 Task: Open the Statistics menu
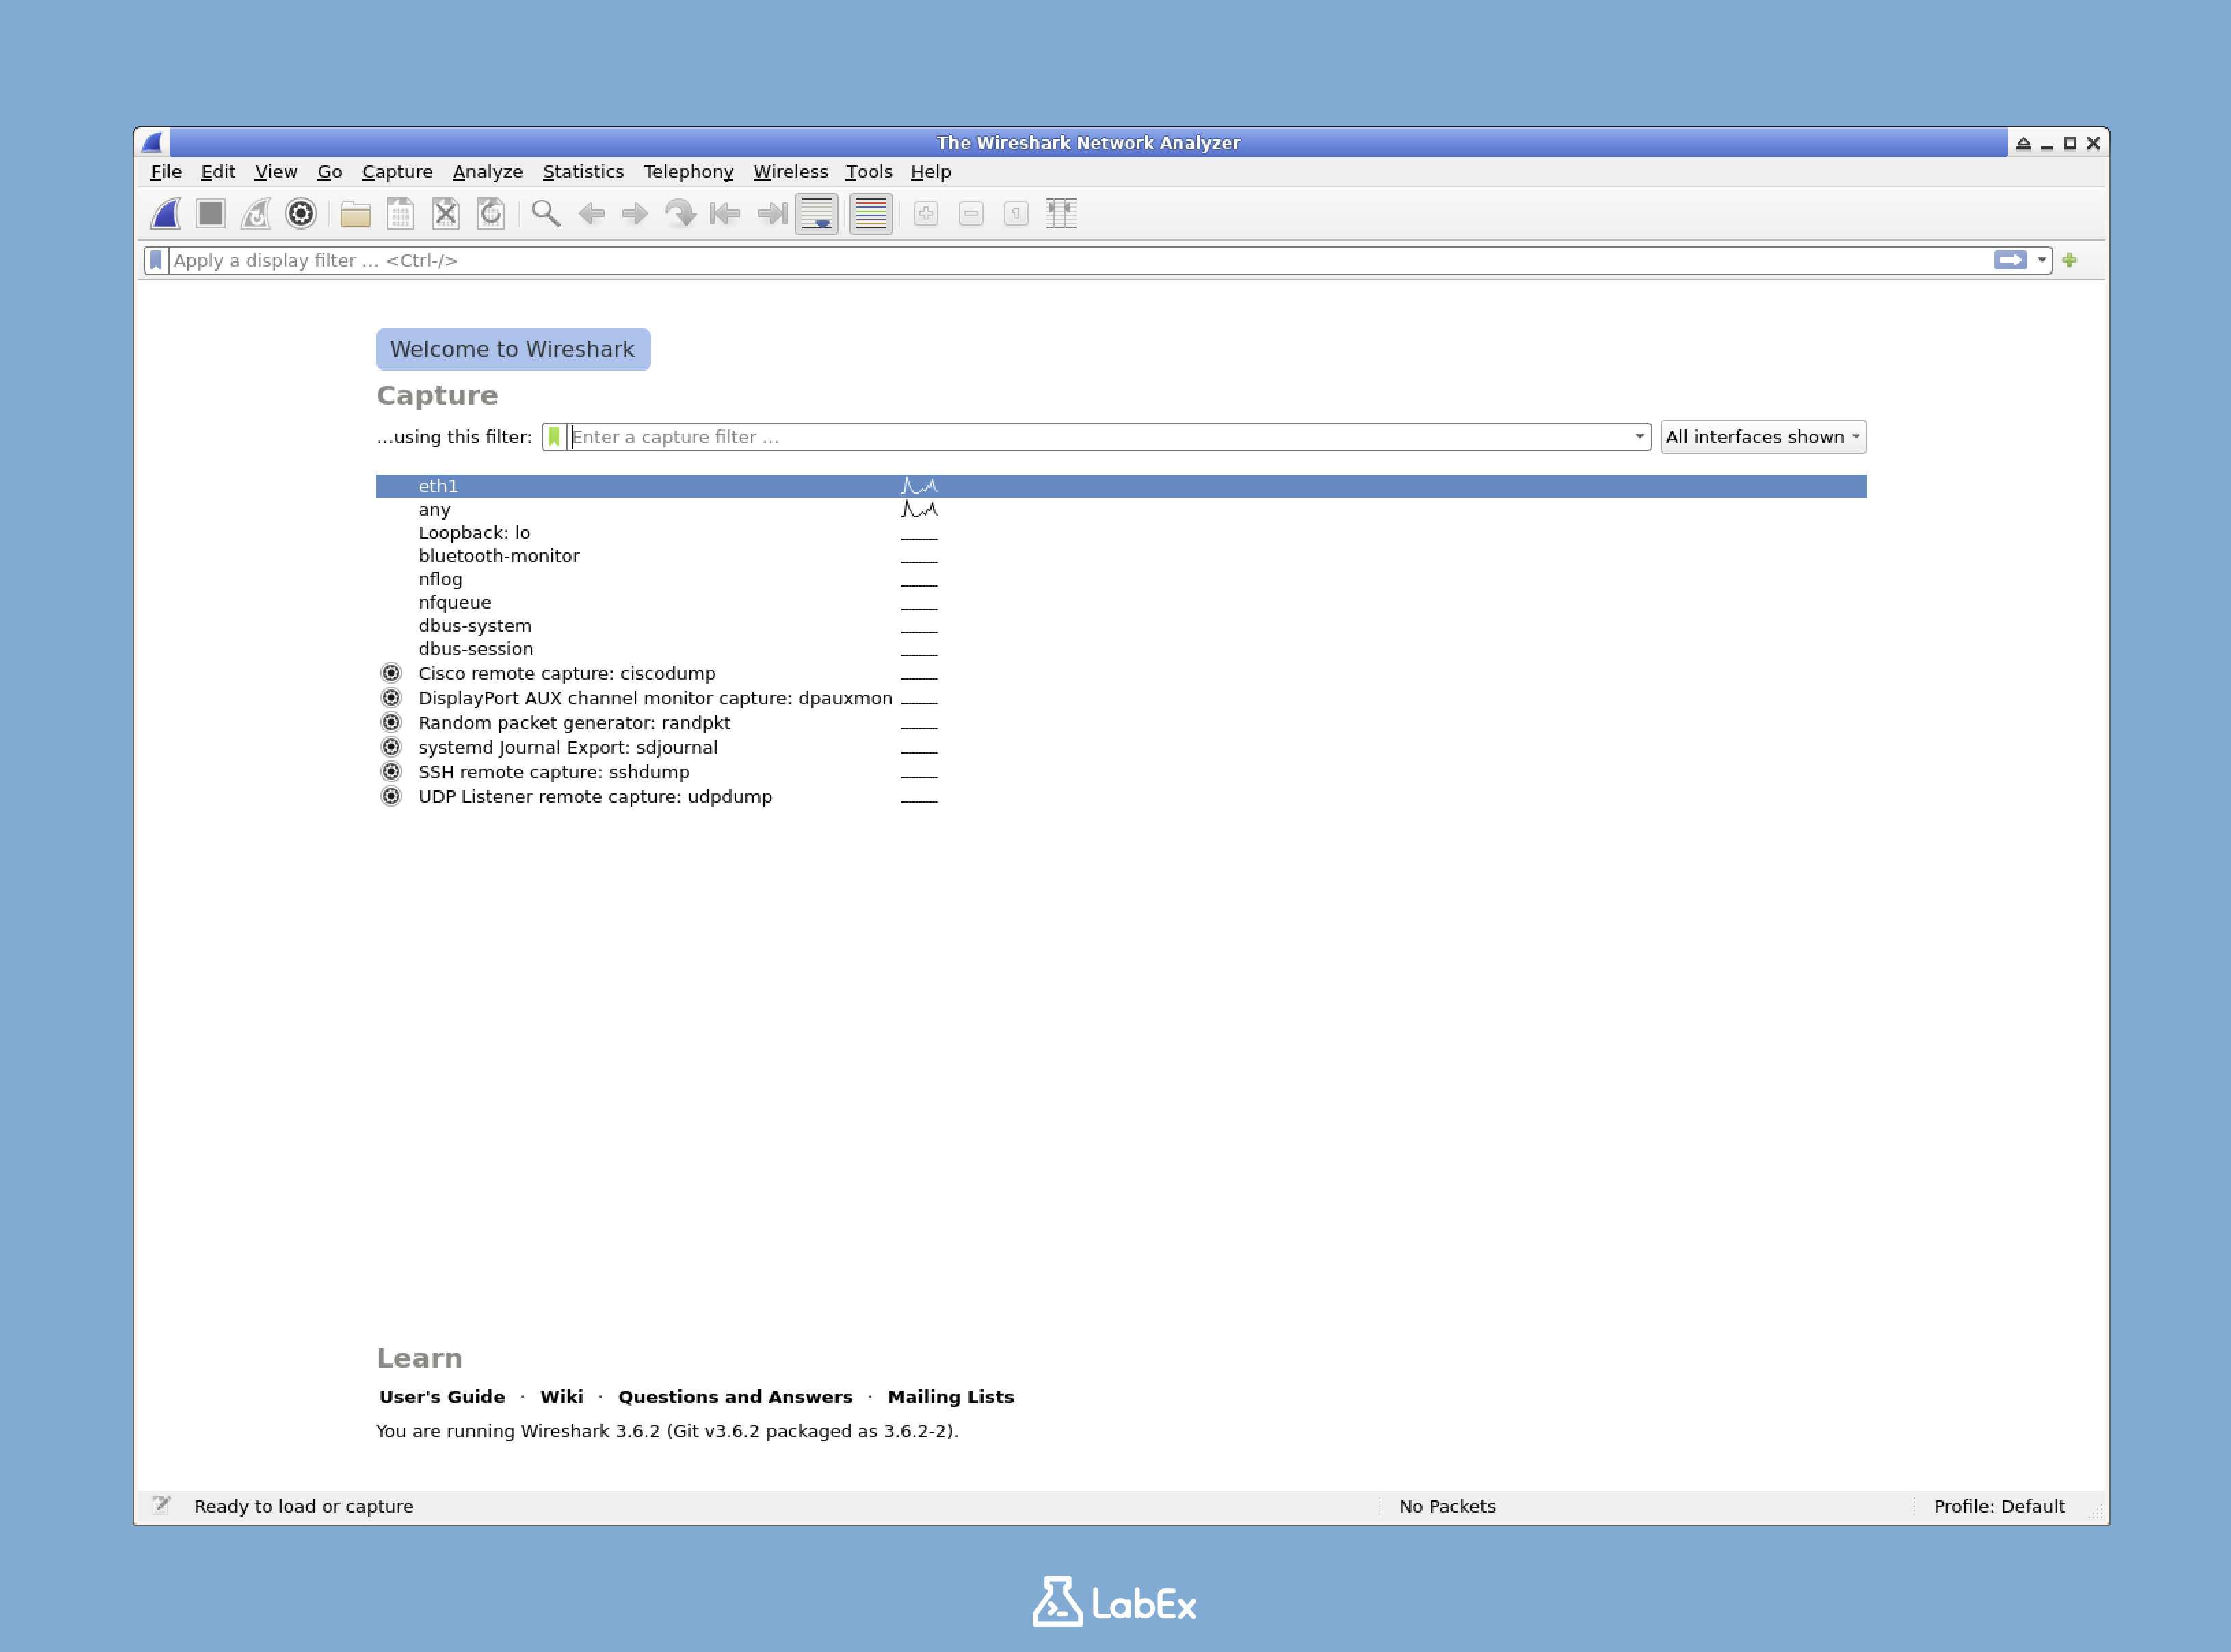click(583, 171)
